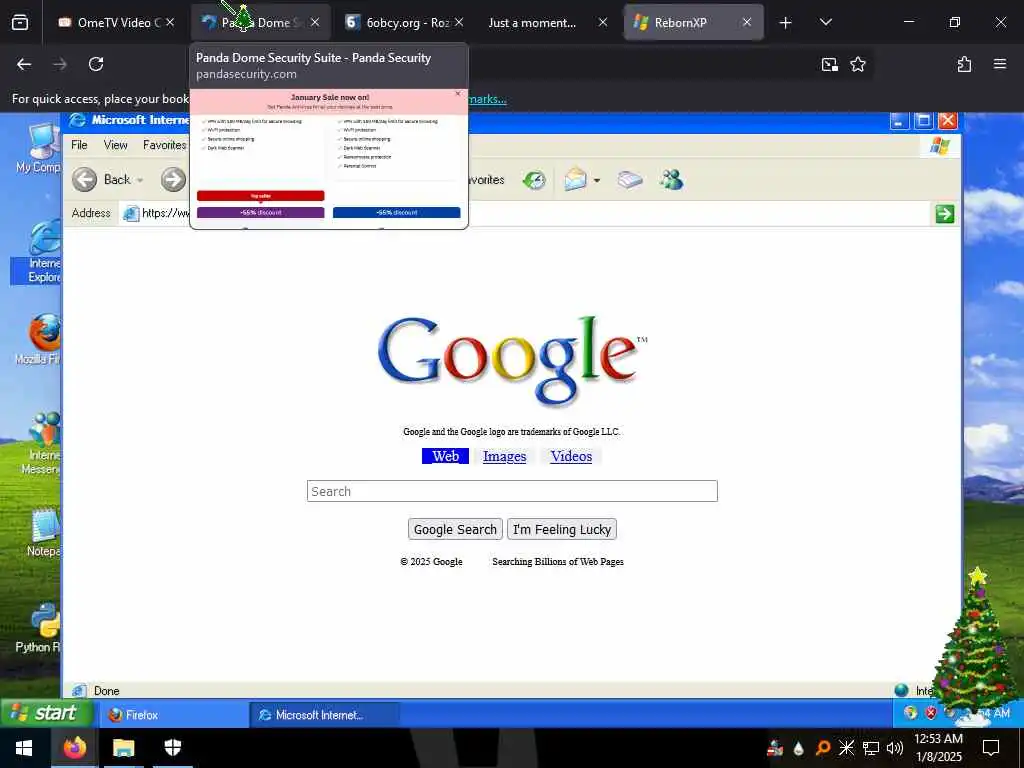Open the volume speaker tray icon
Image resolution: width=1024 pixels, height=768 pixels.
tap(895, 748)
